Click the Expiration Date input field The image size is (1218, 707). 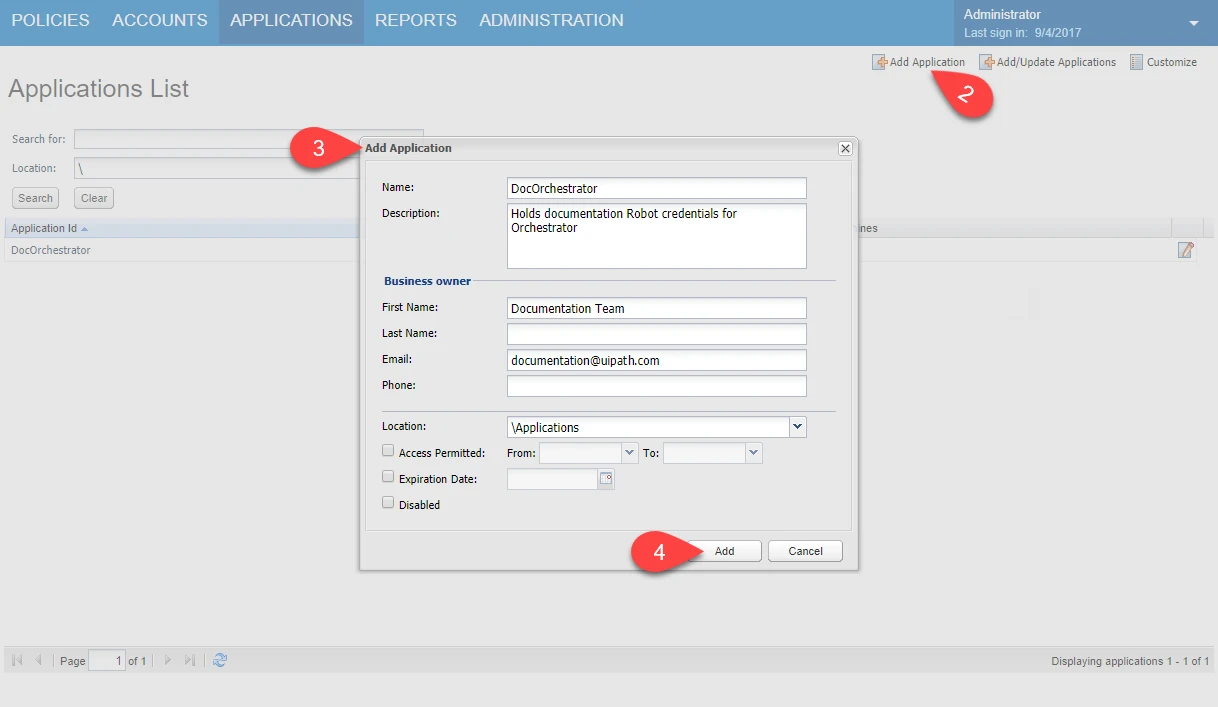point(552,479)
